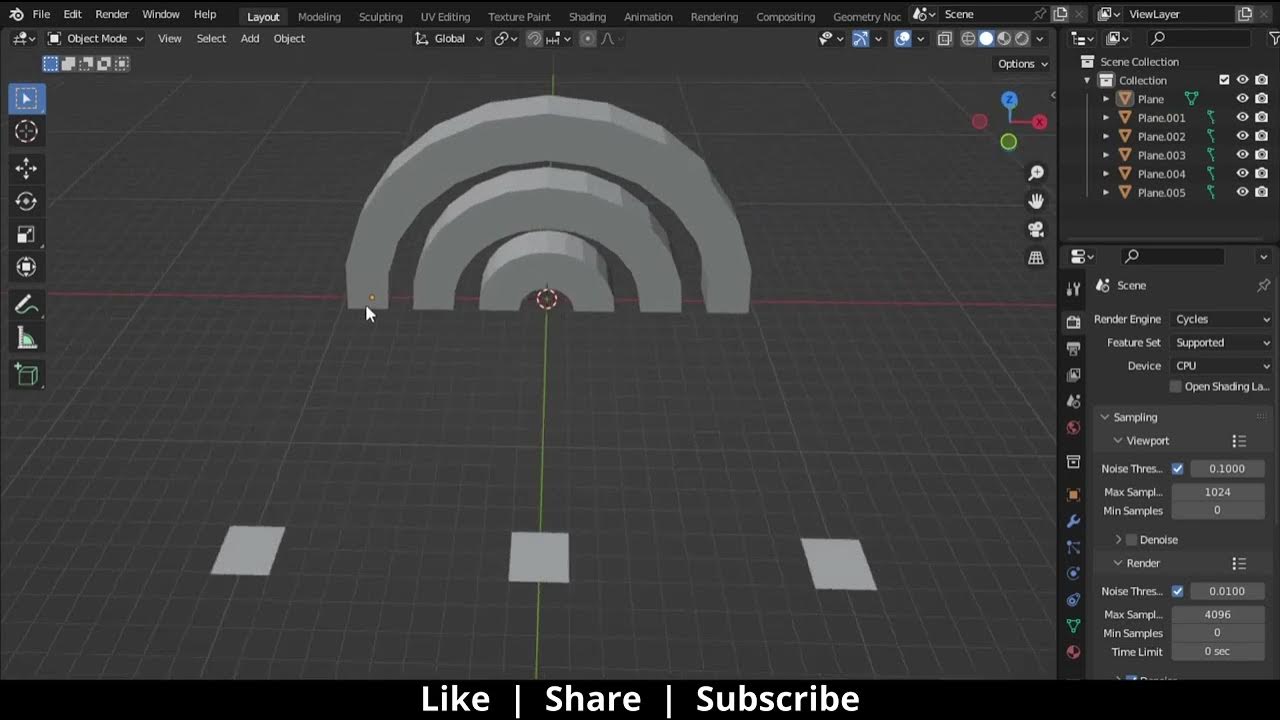Toggle proportional editing in header
Screen dimensions: 1280x720
point(587,38)
